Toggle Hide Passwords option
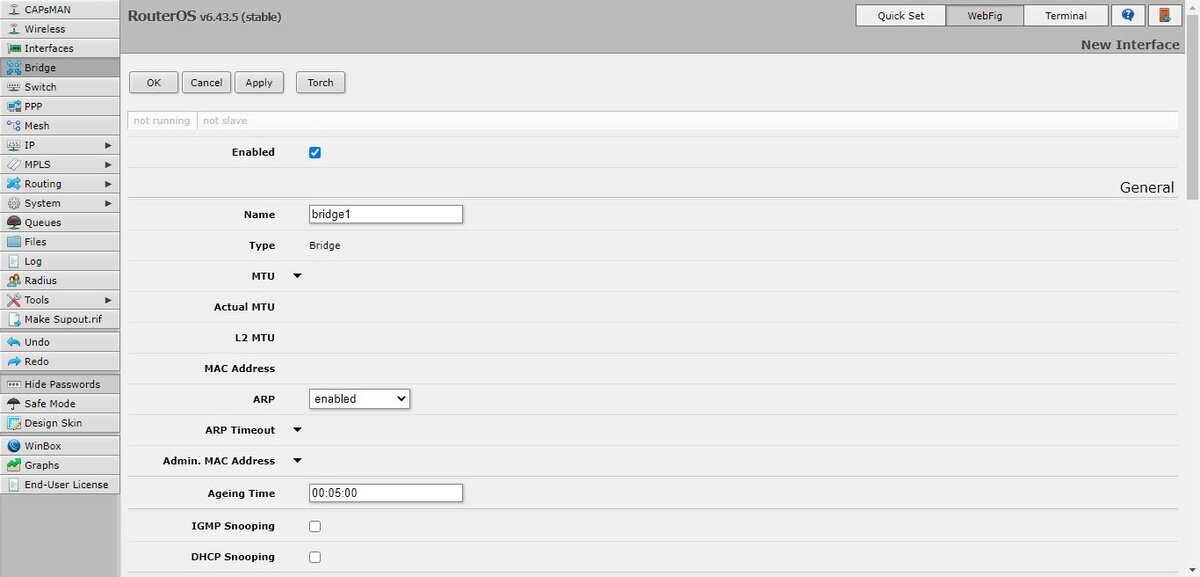 [60, 384]
